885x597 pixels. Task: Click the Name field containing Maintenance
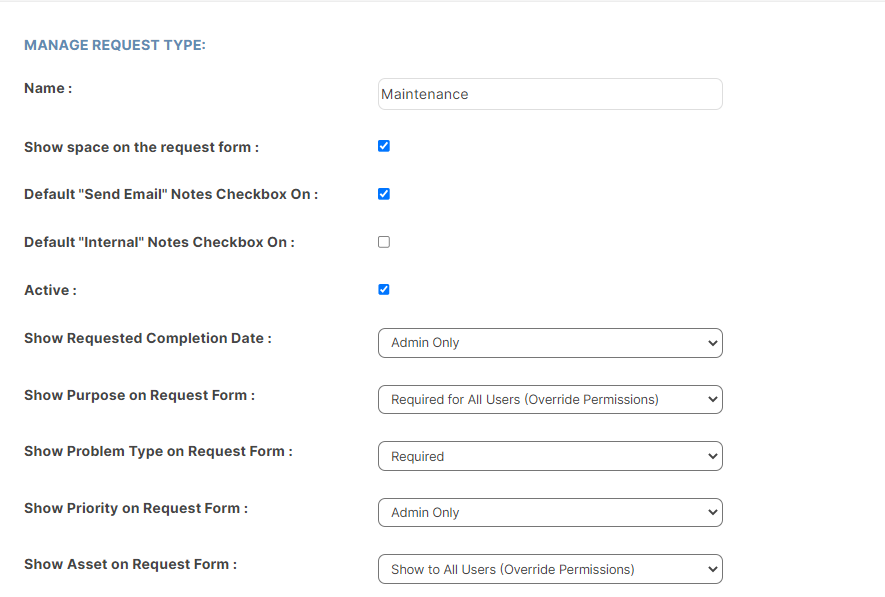(x=550, y=94)
